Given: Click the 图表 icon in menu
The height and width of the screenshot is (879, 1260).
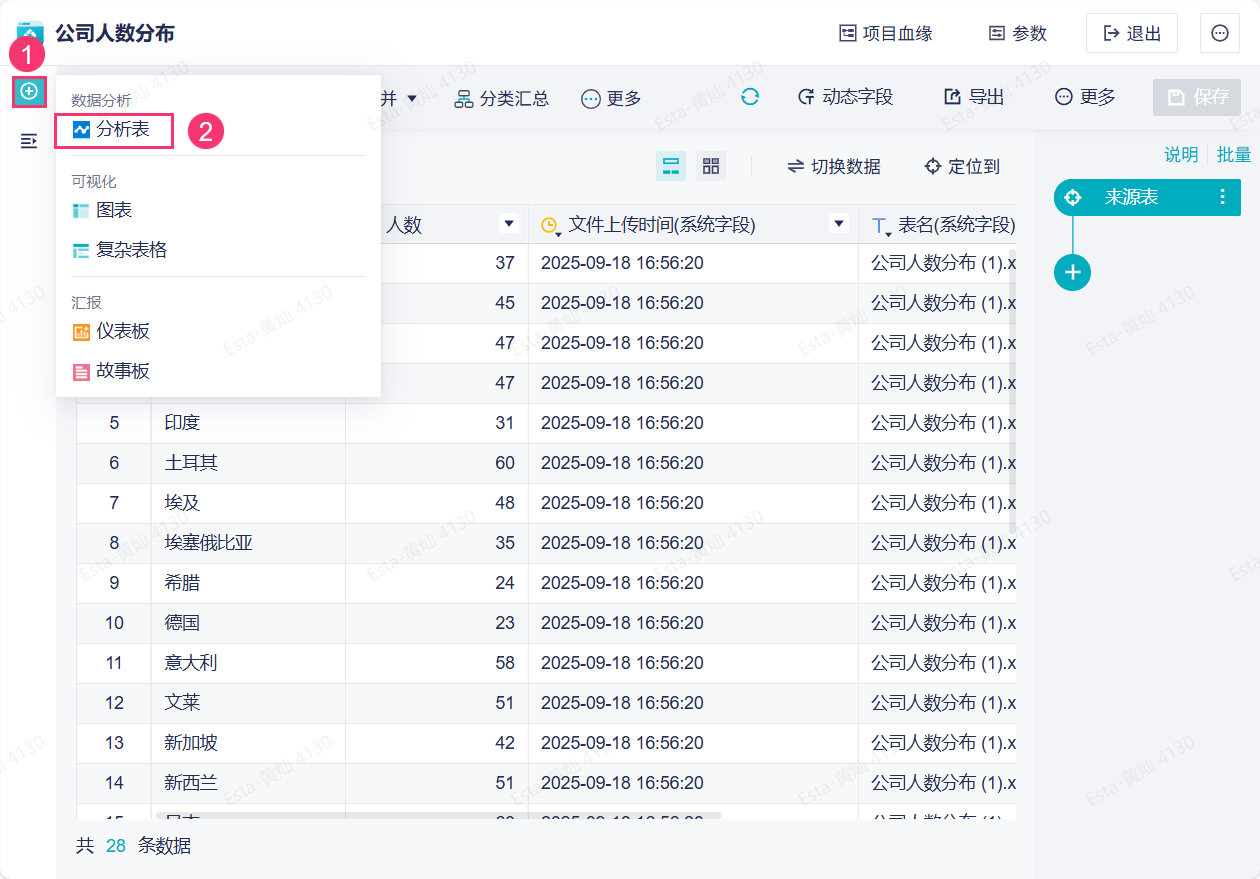Looking at the screenshot, I should 82,211.
